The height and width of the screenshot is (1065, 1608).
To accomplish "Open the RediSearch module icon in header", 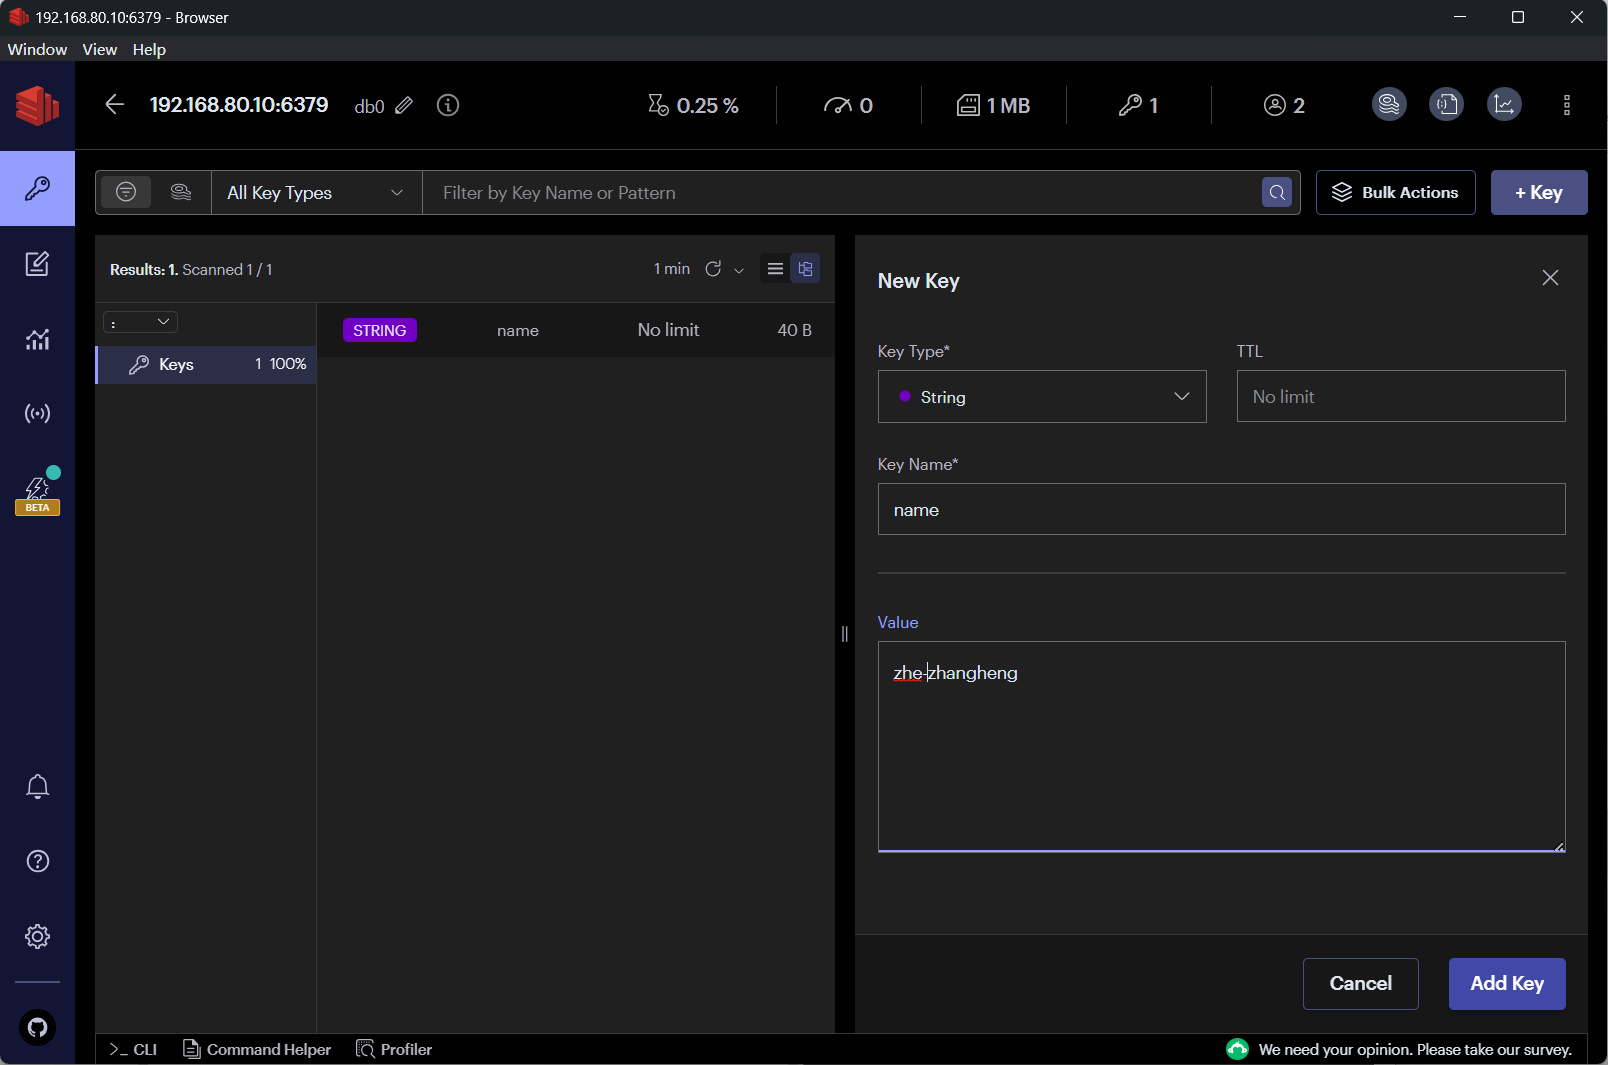I will coord(1389,104).
